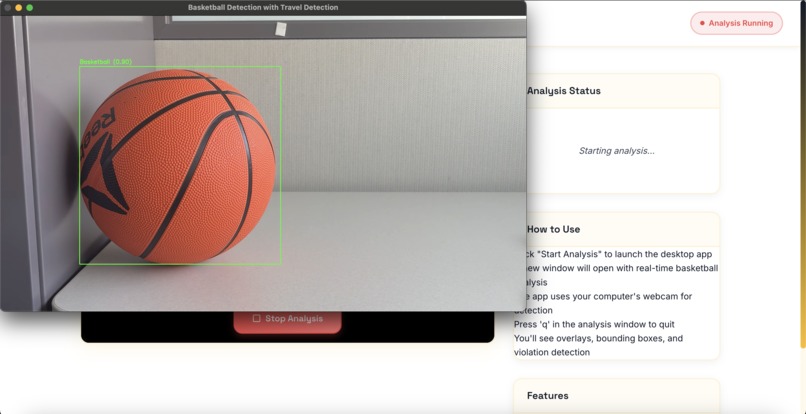
Task: Click the square stop icon in Stop Analysis
Action: pyautogui.click(x=257, y=319)
